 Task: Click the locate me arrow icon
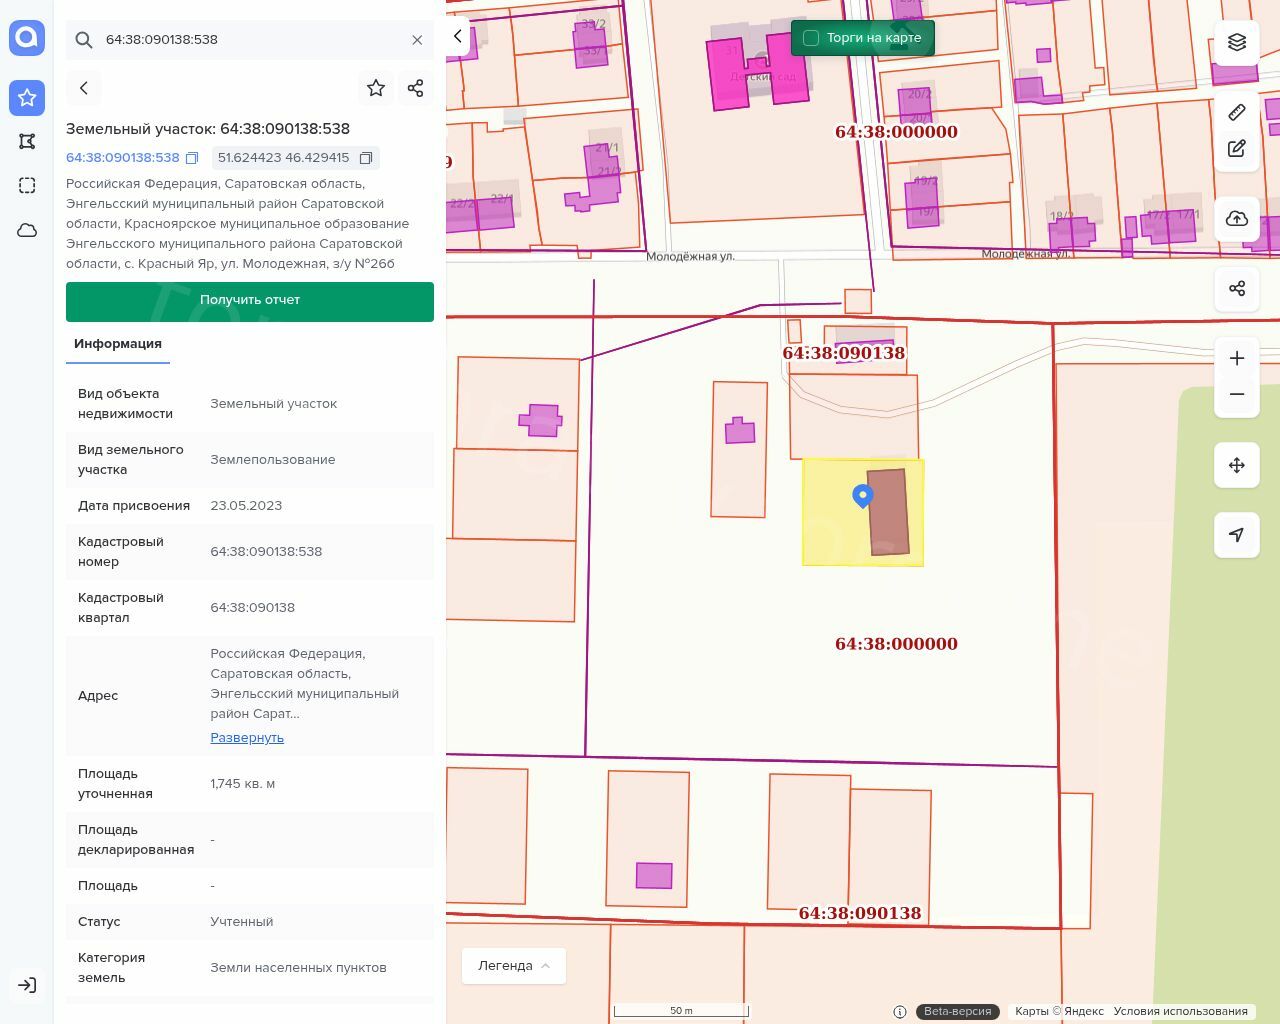(x=1237, y=535)
